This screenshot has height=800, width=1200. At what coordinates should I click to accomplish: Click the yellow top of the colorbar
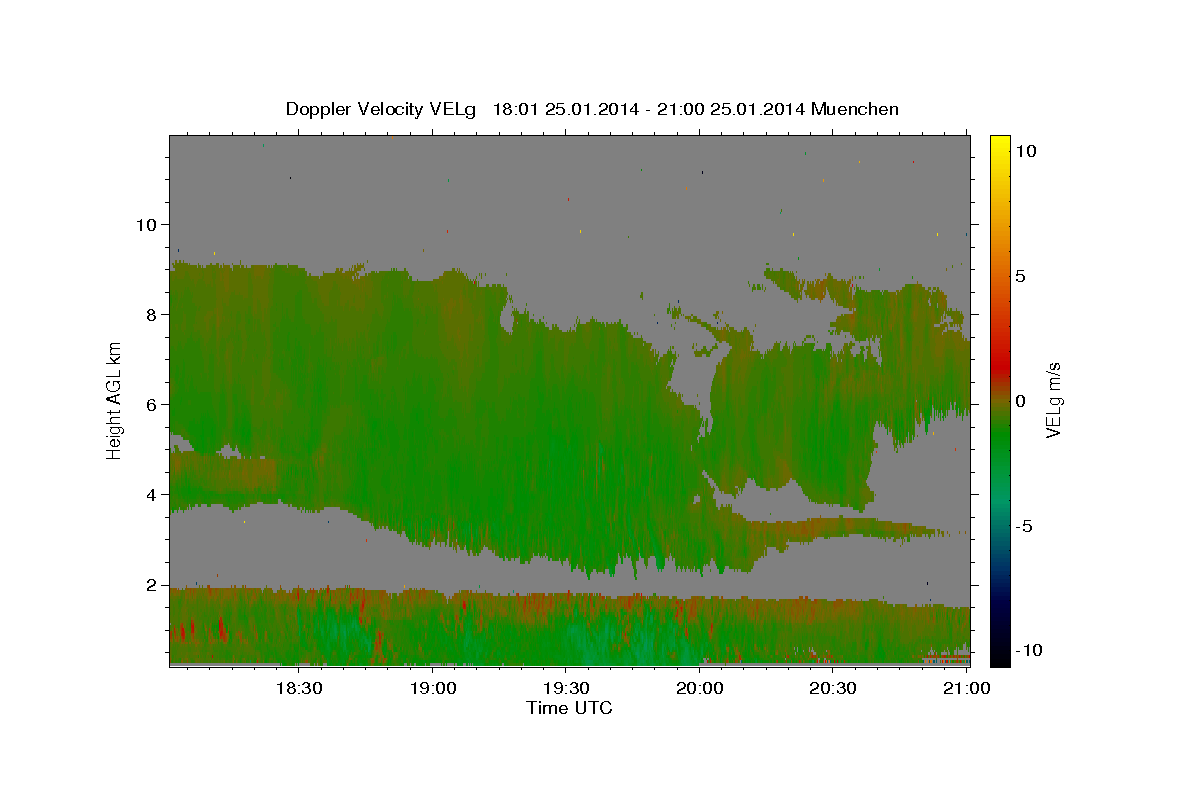point(1000,145)
